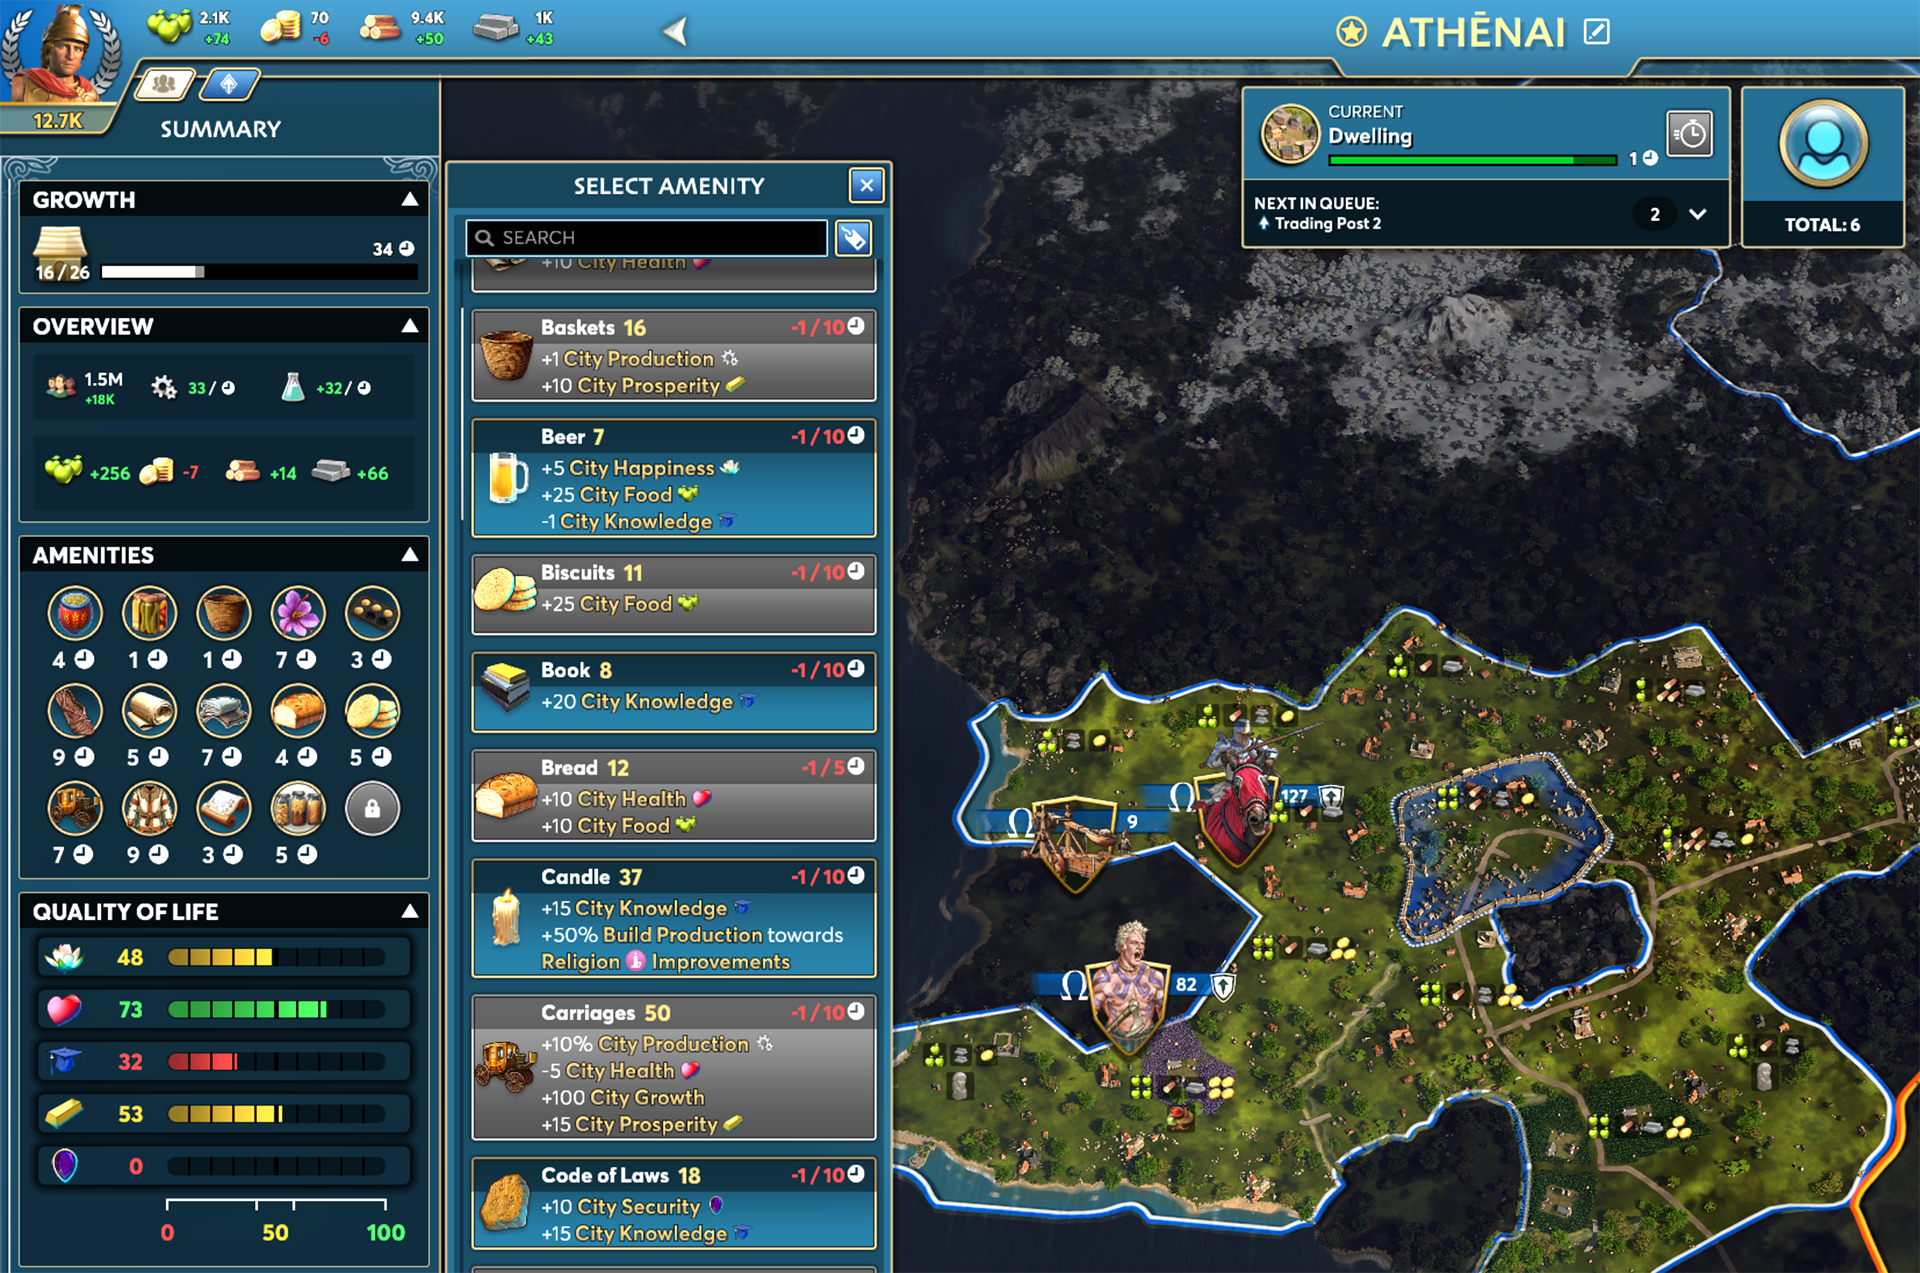This screenshot has width=1920, height=1273.
Task: Toggle the tag filter next to search
Action: [x=853, y=238]
